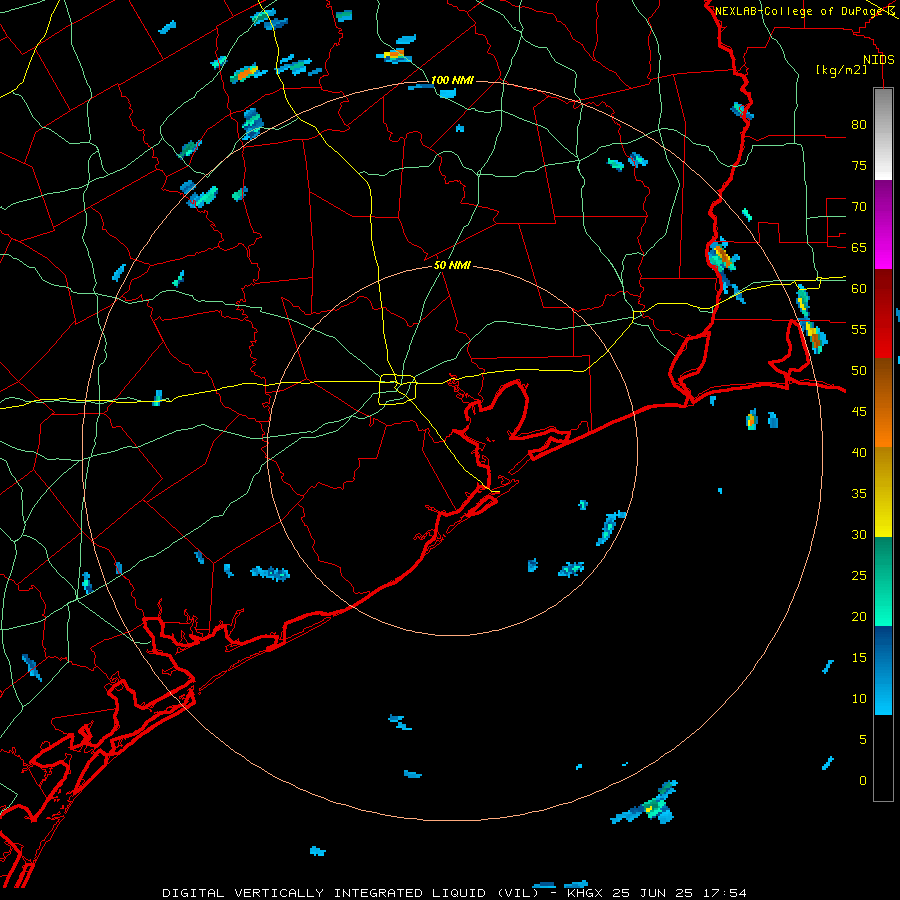Pick the yellow-gold segment of the color scale
This screenshot has height=900, width=900.
883,492
